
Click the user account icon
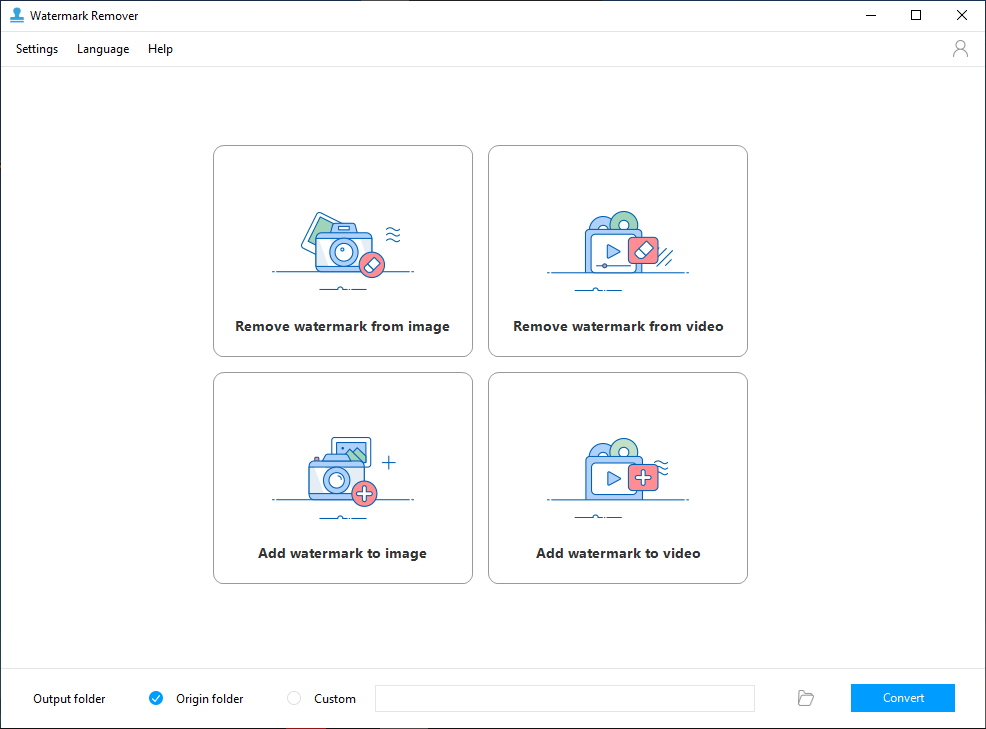pos(960,48)
